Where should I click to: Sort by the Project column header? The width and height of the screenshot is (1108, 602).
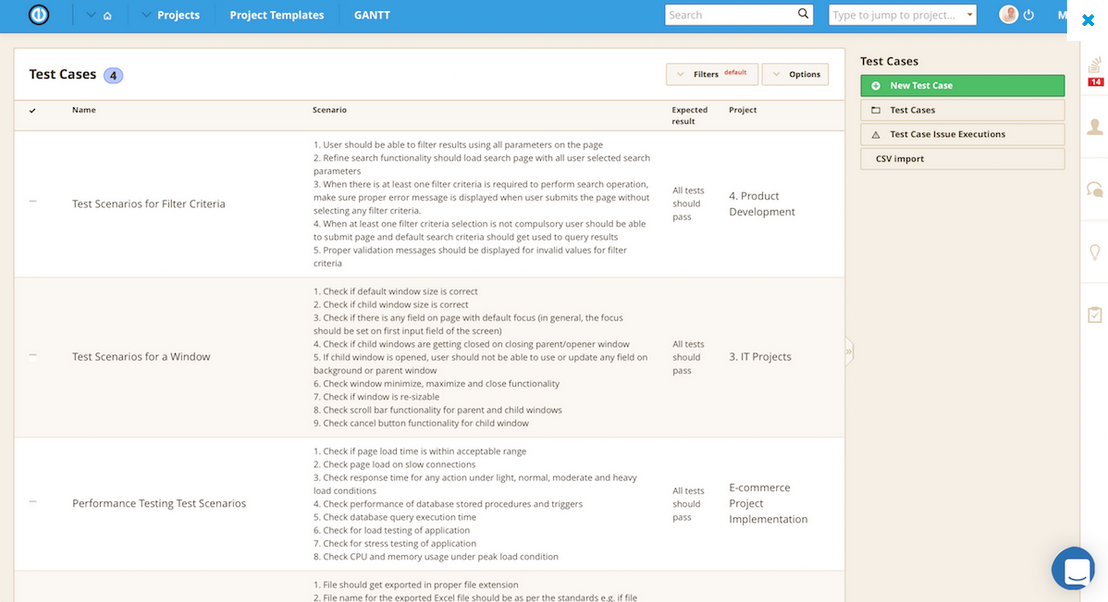click(x=743, y=110)
